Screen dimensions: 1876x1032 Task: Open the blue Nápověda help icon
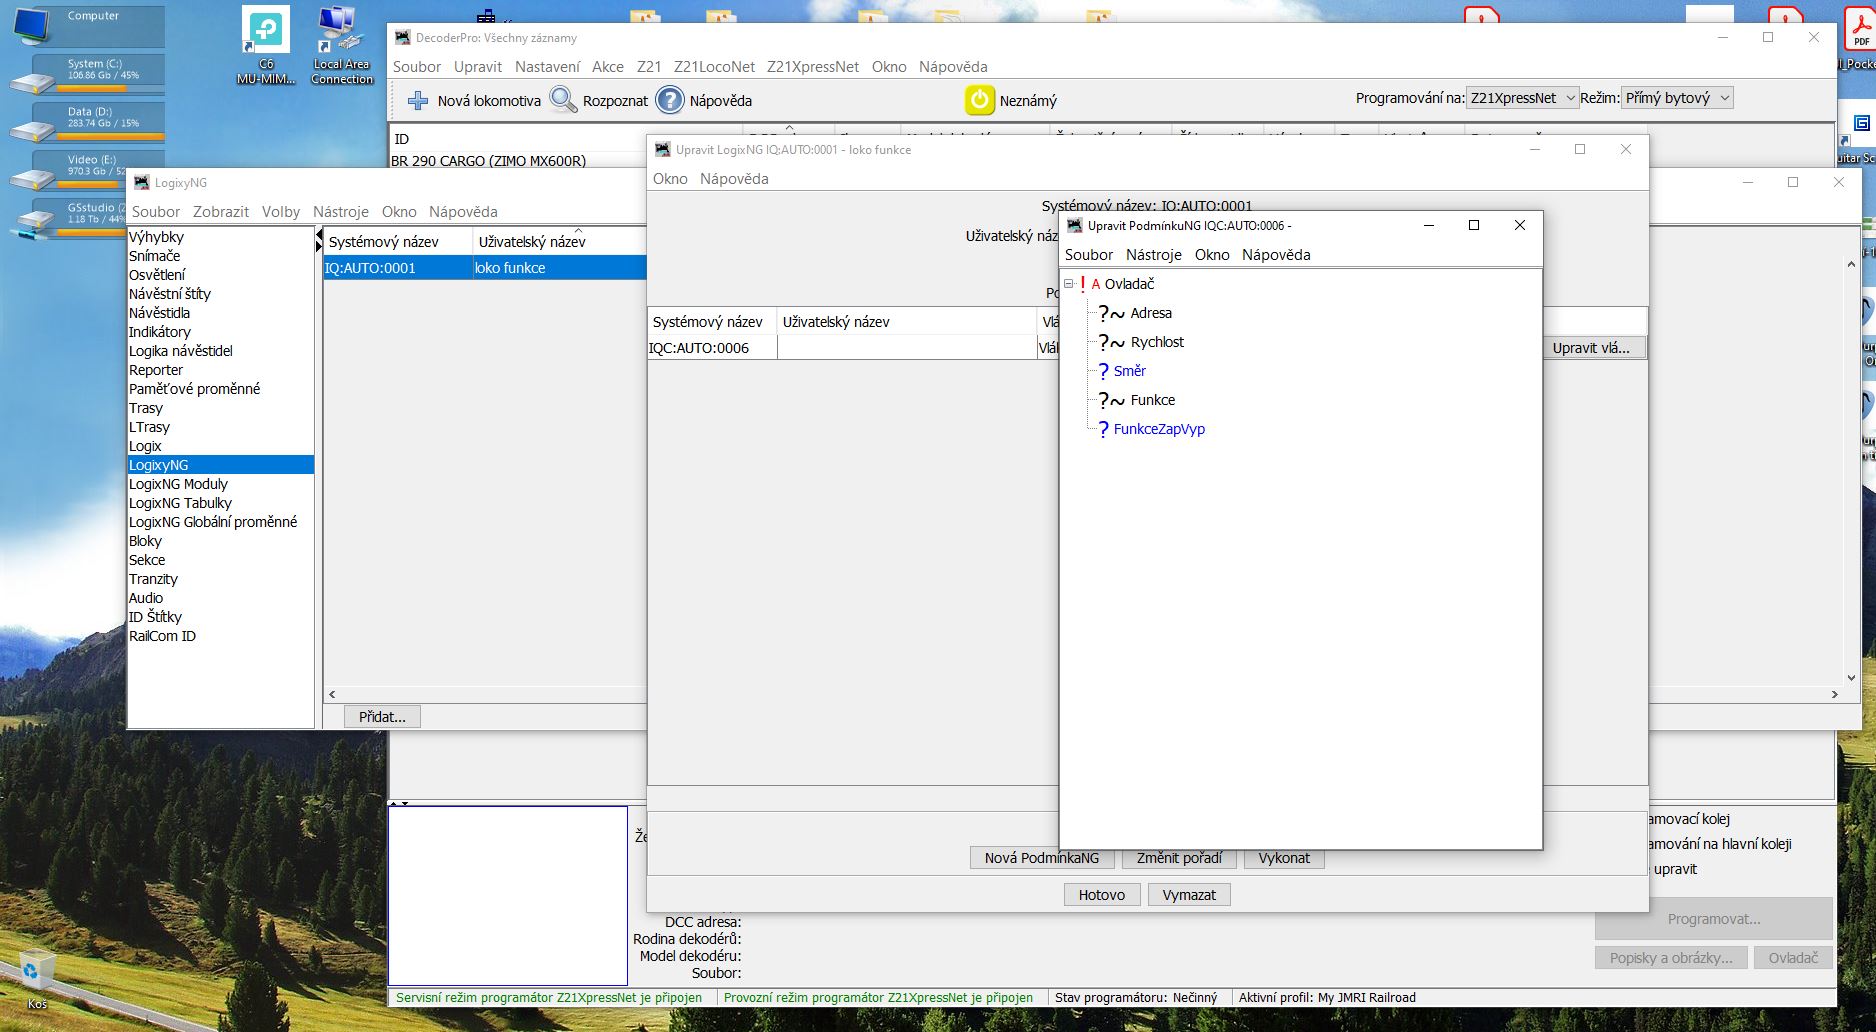point(669,100)
